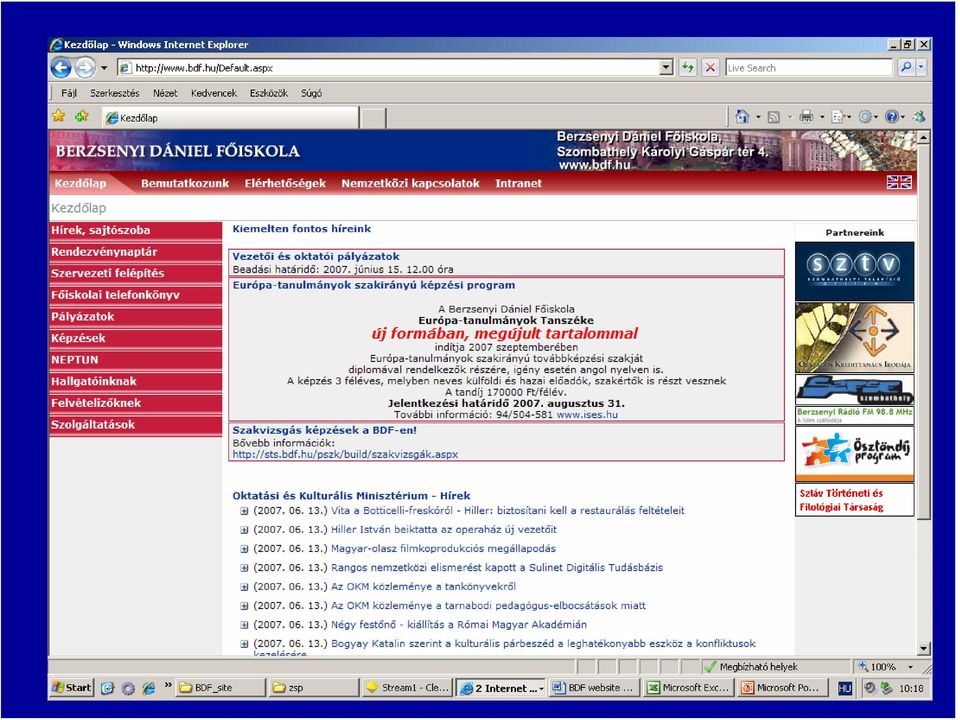Open Főiskolai telefonkönyv sidebar item

tap(135, 295)
